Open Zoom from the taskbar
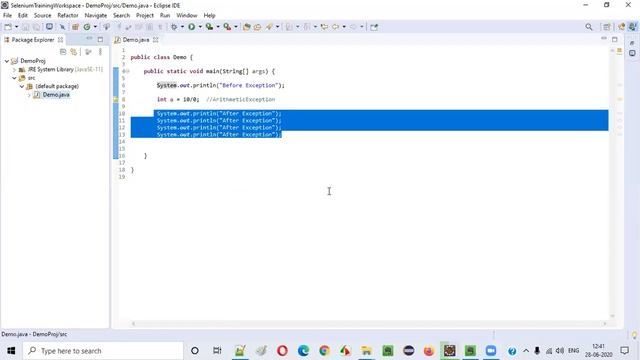This screenshot has height=360, width=640. [491, 351]
